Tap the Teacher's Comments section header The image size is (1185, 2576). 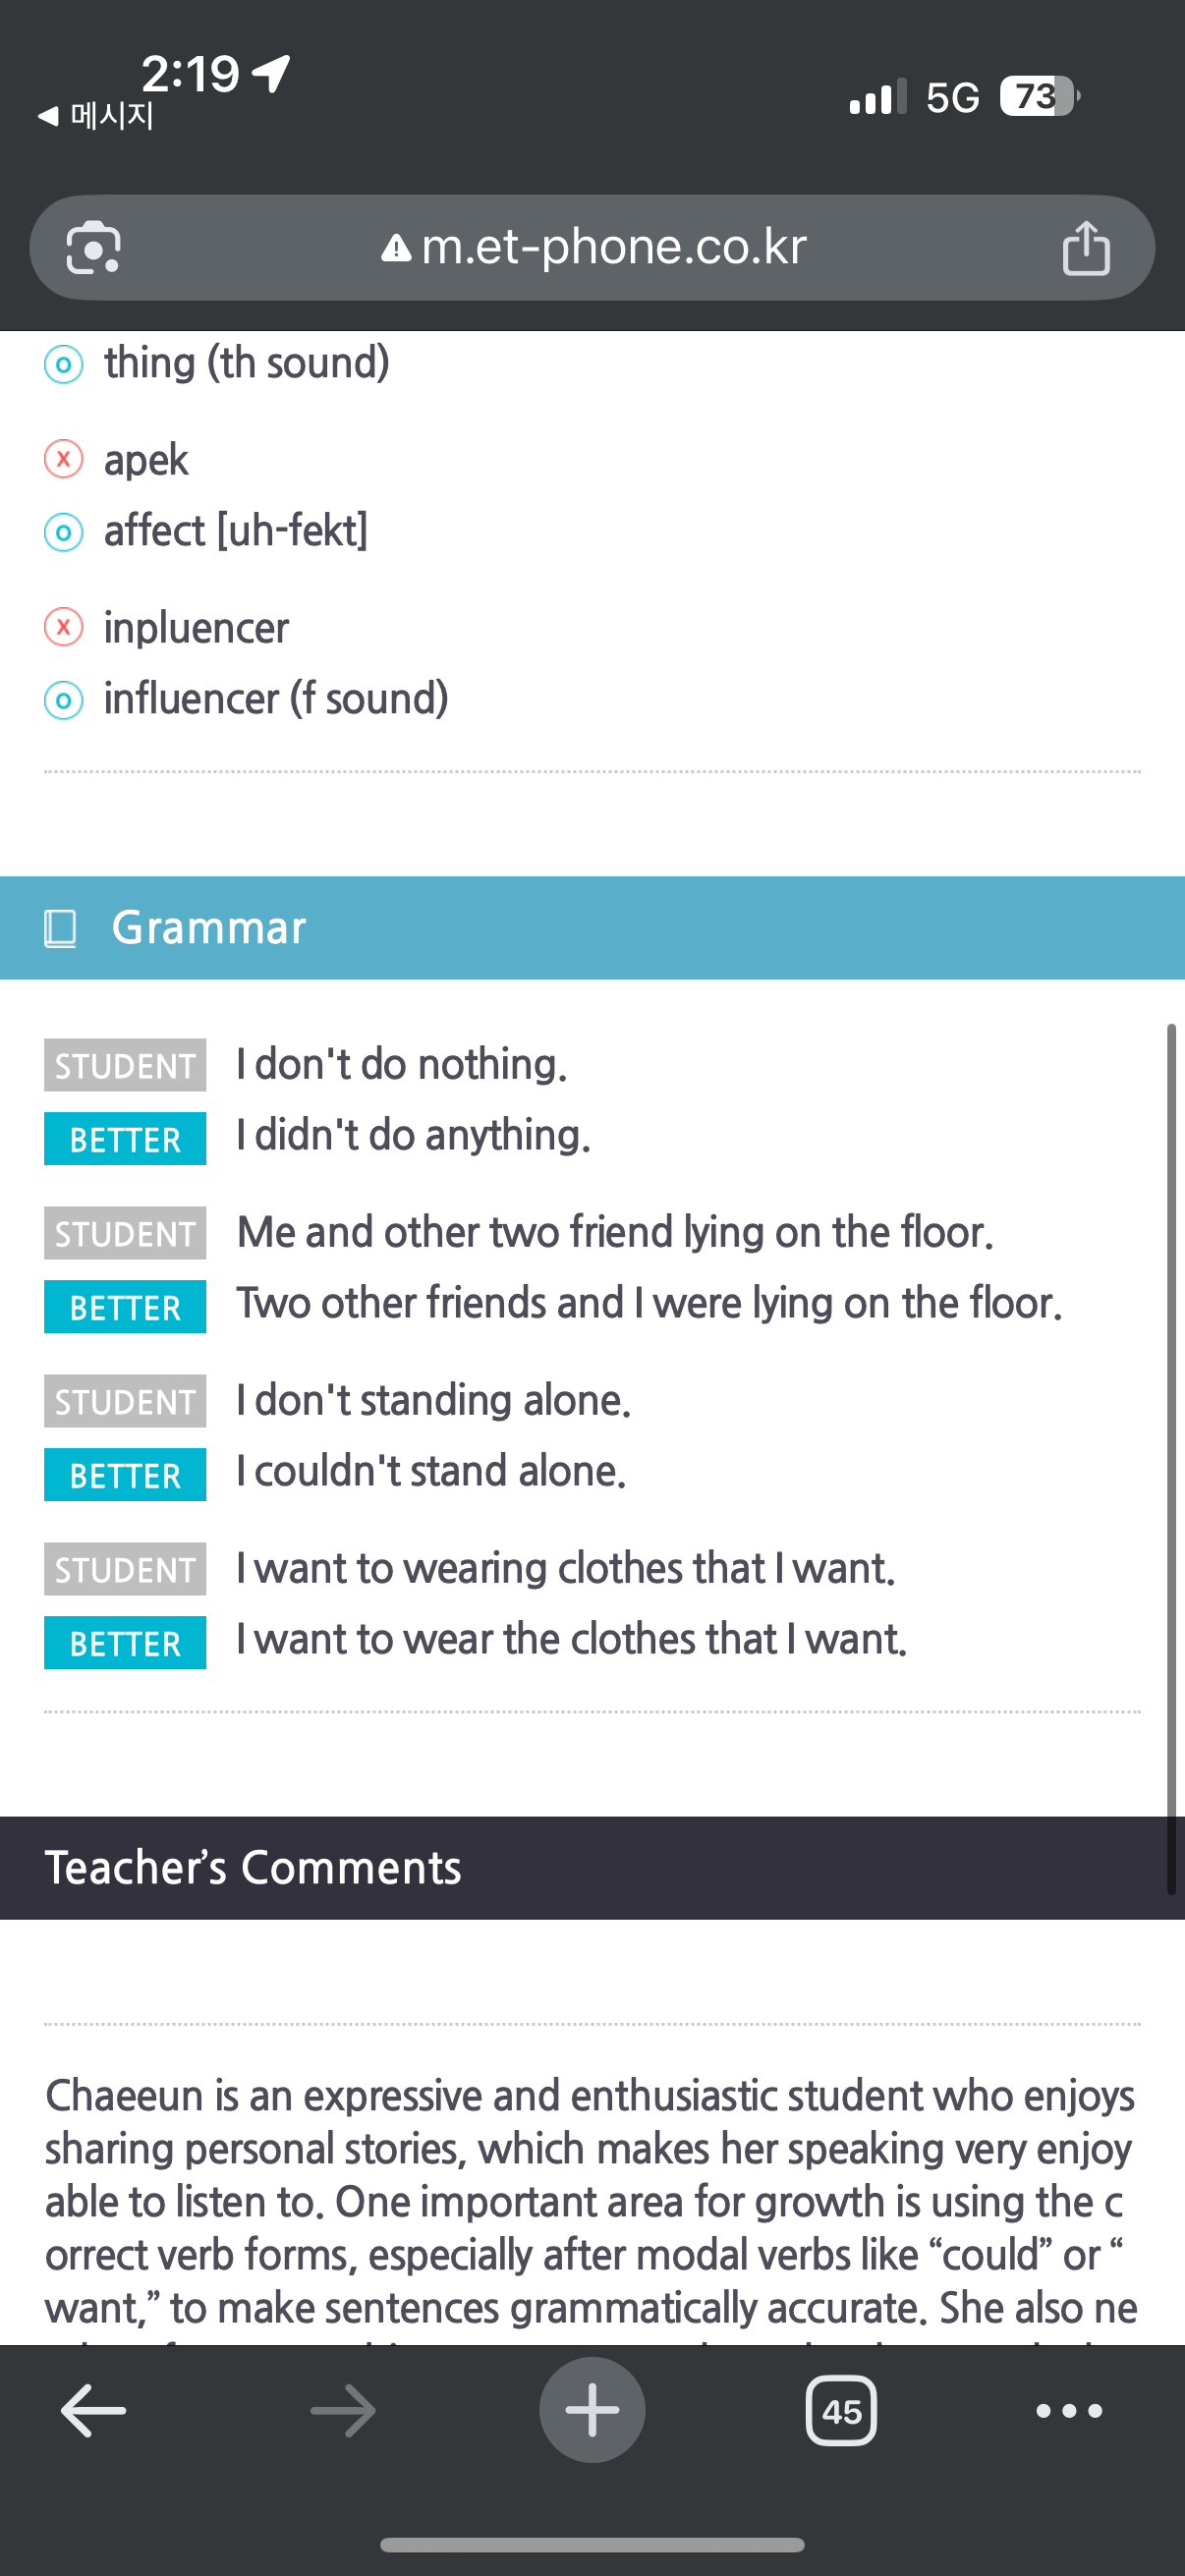click(x=592, y=1868)
